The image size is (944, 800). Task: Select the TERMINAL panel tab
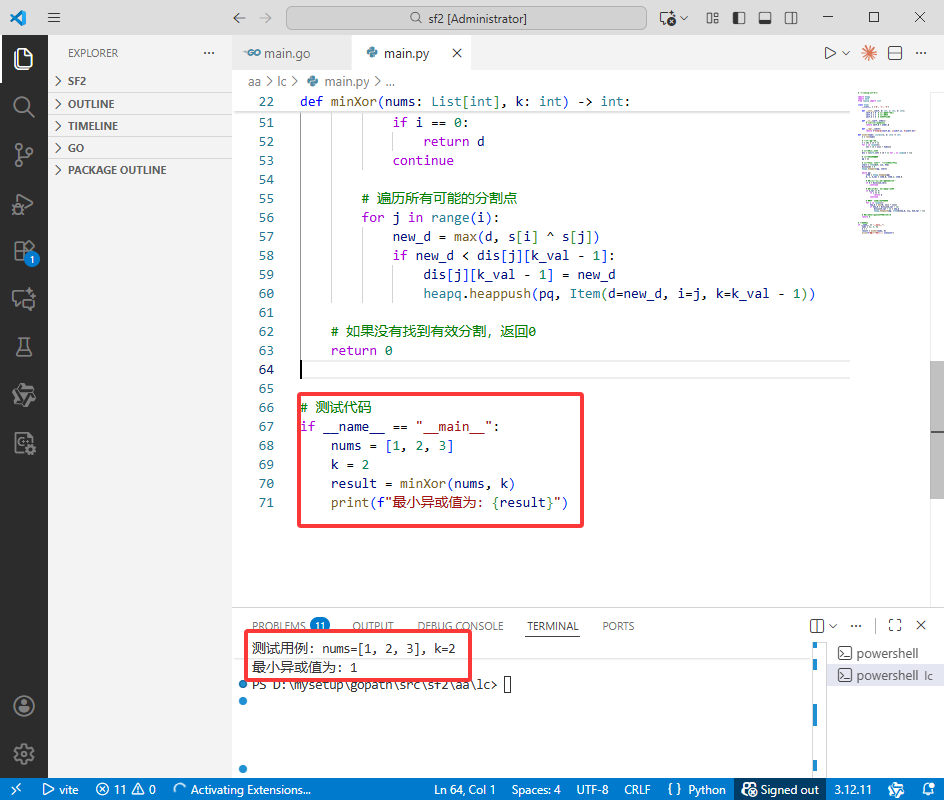pos(552,626)
